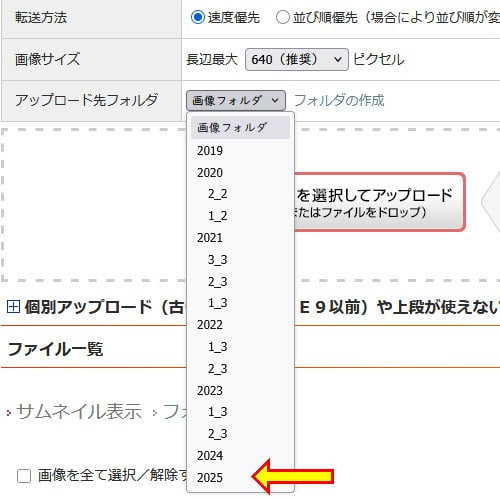Screen dimensions: 500x500
Task: Open the サムネイル表示 link
Action: (79, 412)
